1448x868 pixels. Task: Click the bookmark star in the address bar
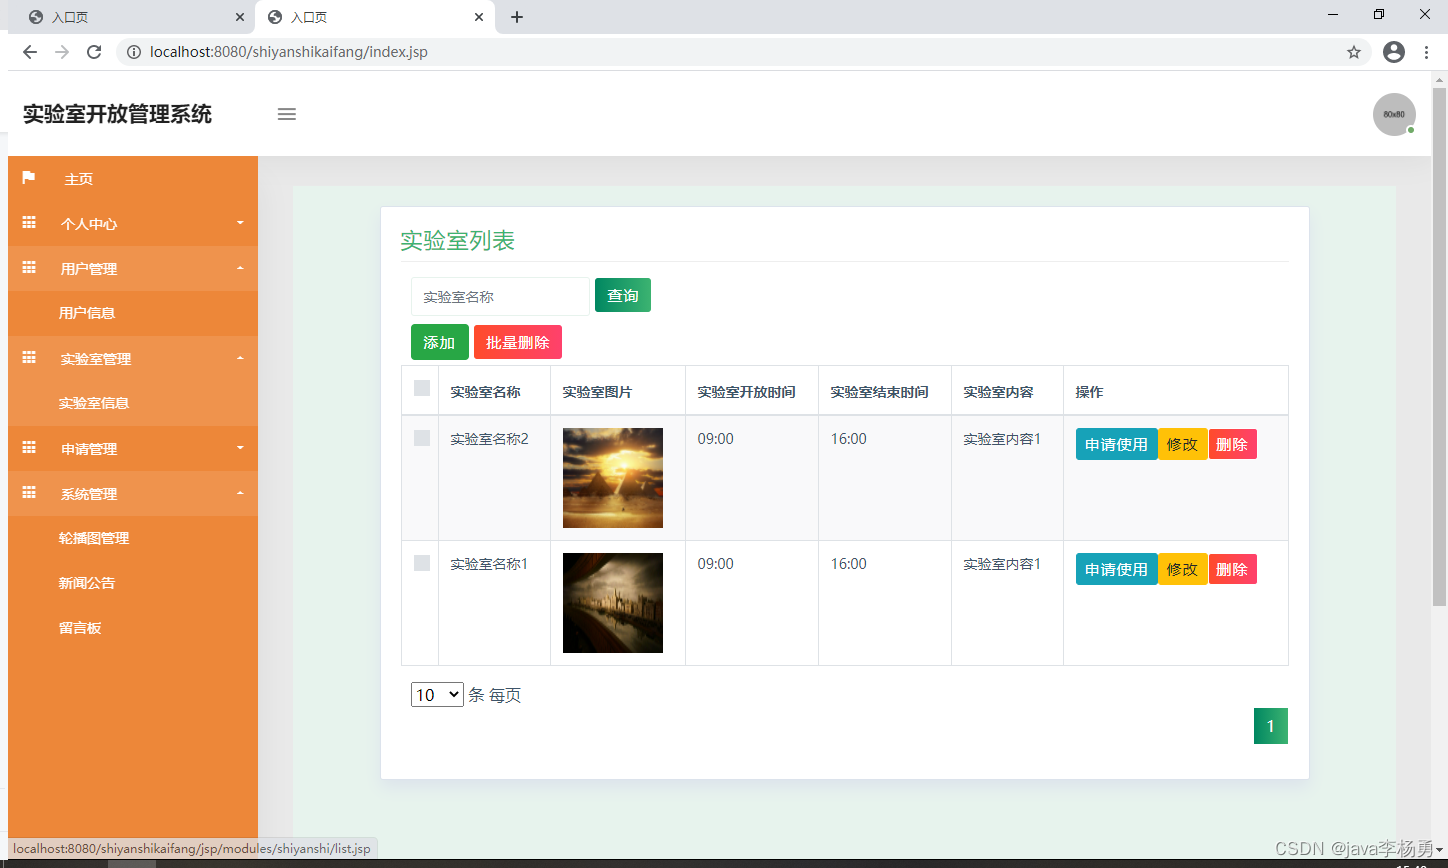pyautogui.click(x=1355, y=52)
